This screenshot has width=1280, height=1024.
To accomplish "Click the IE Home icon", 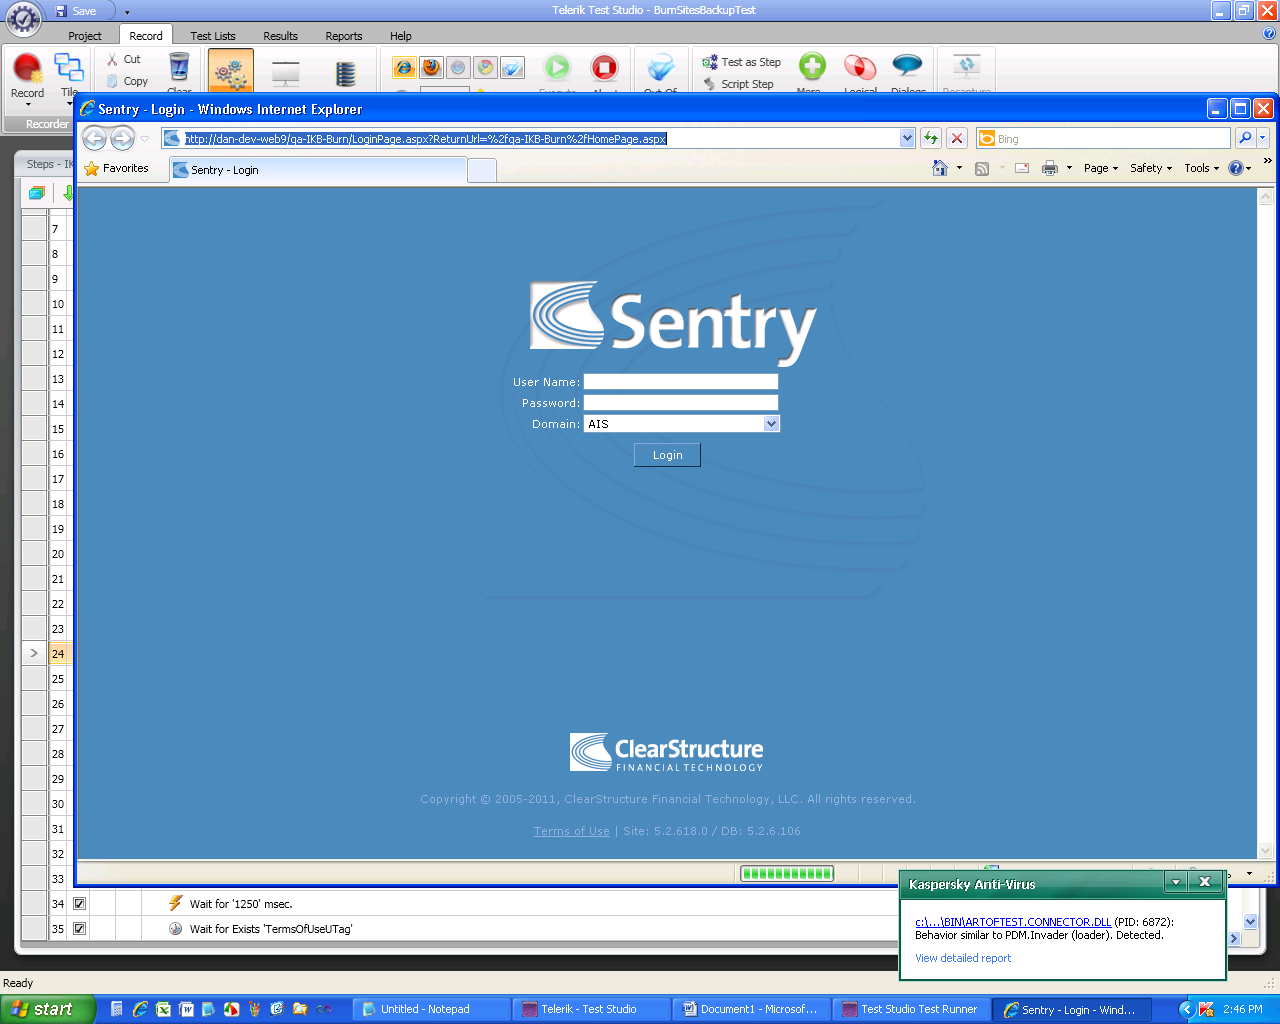I will [940, 168].
